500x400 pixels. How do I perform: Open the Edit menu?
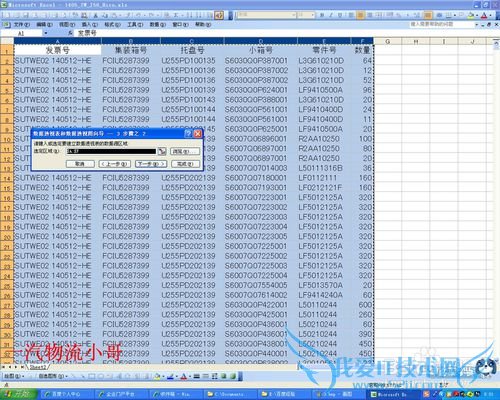44,24
